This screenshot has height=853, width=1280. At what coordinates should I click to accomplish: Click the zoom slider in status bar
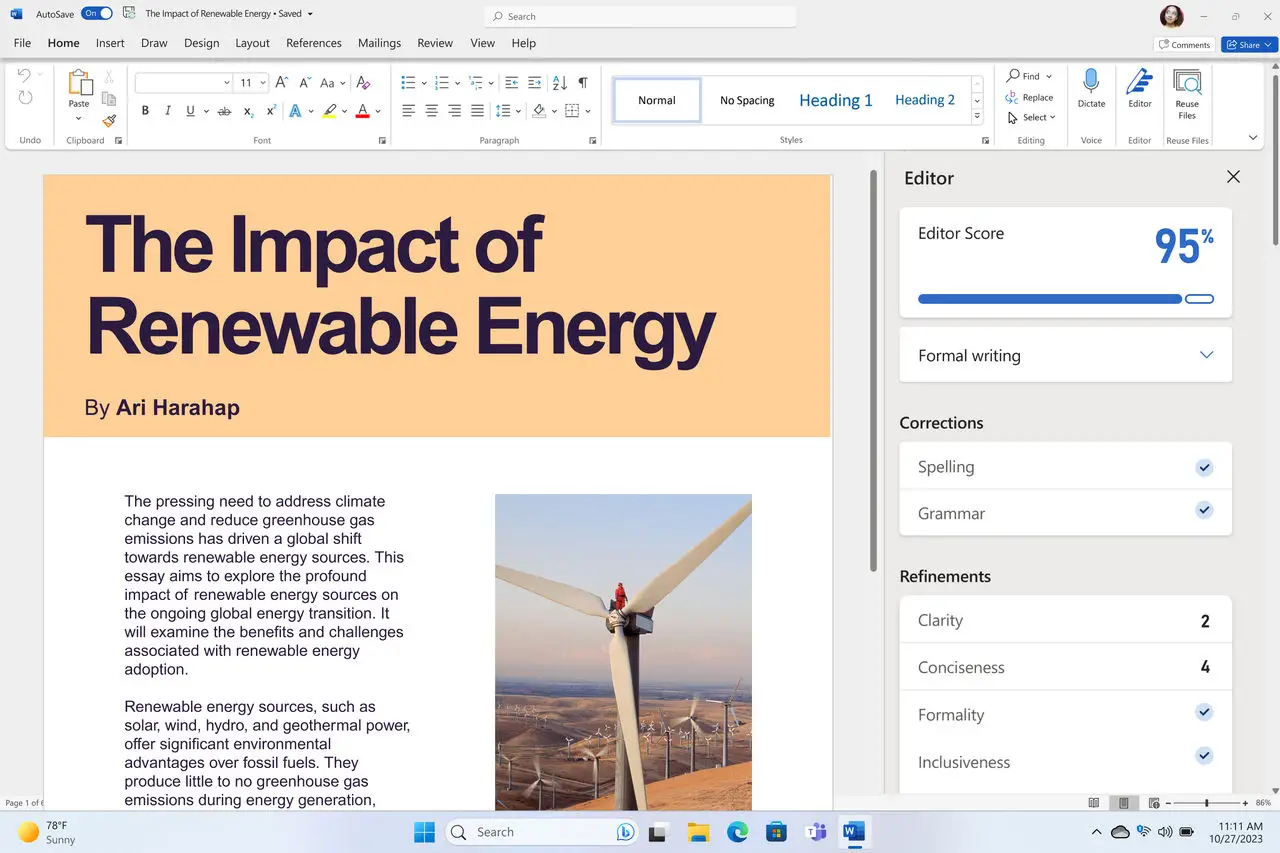(x=1206, y=803)
